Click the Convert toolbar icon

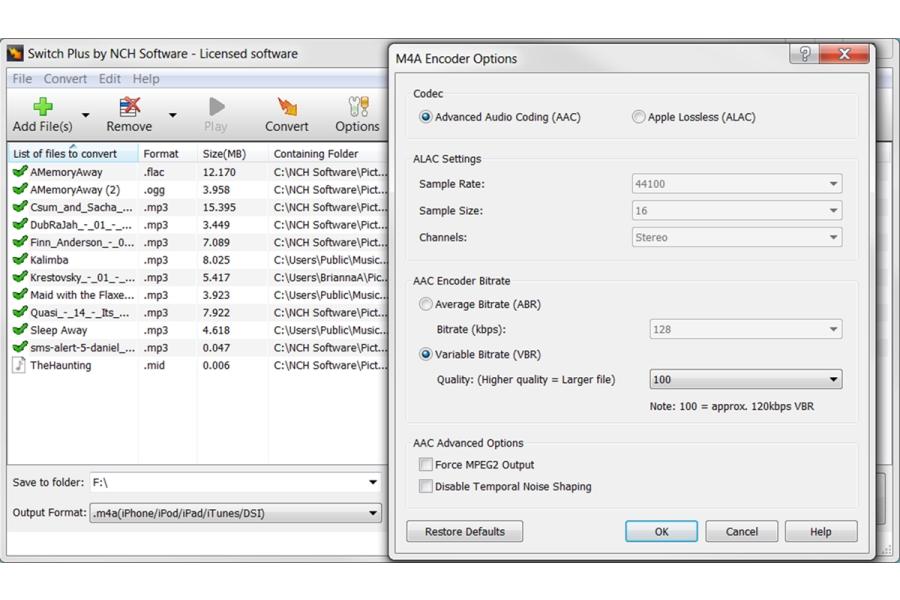click(287, 106)
